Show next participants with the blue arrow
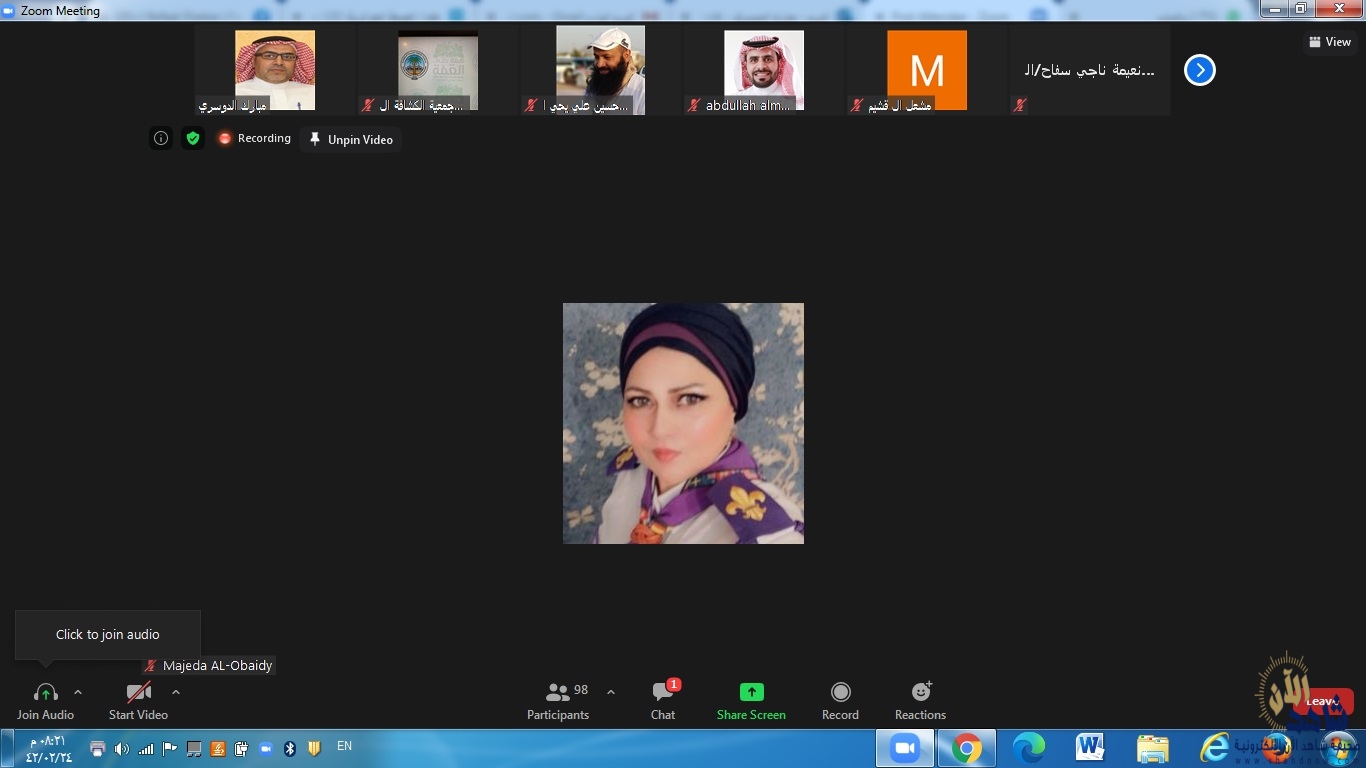 [1199, 70]
